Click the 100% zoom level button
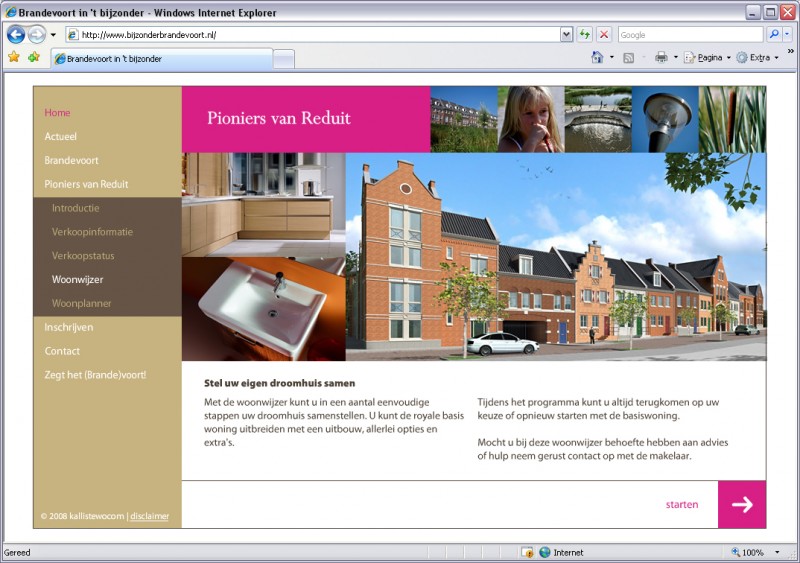 coord(748,553)
